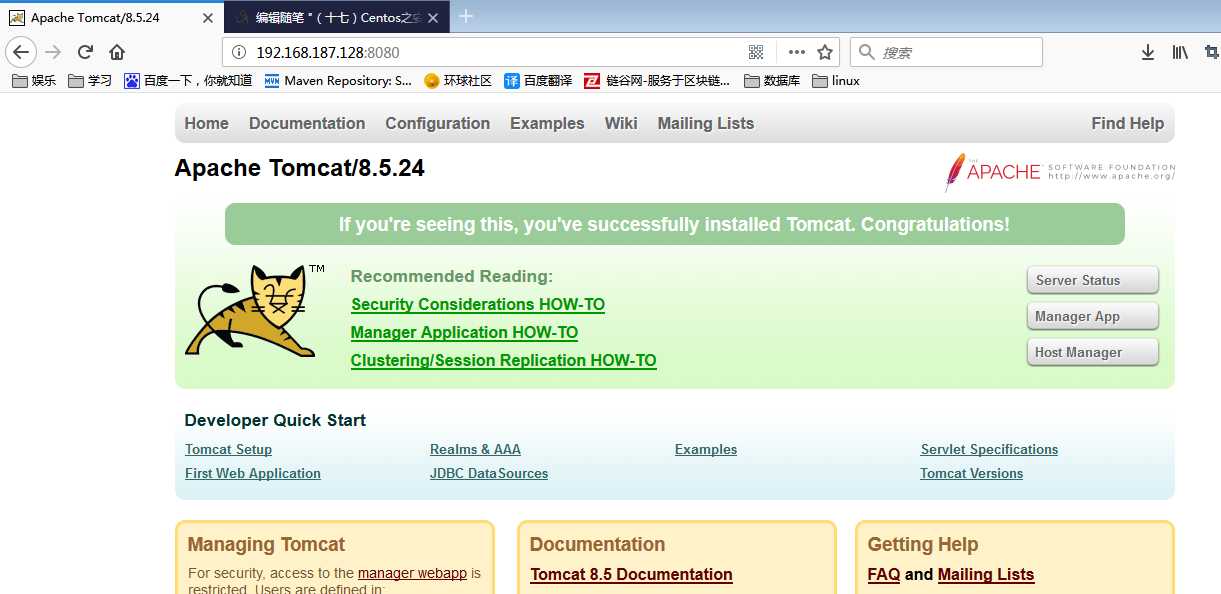Image resolution: width=1221 pixels, height=594 pixels.
Task: Open Wiki in the Tomcat navigation bar
Action: click(x=621, y=123)
